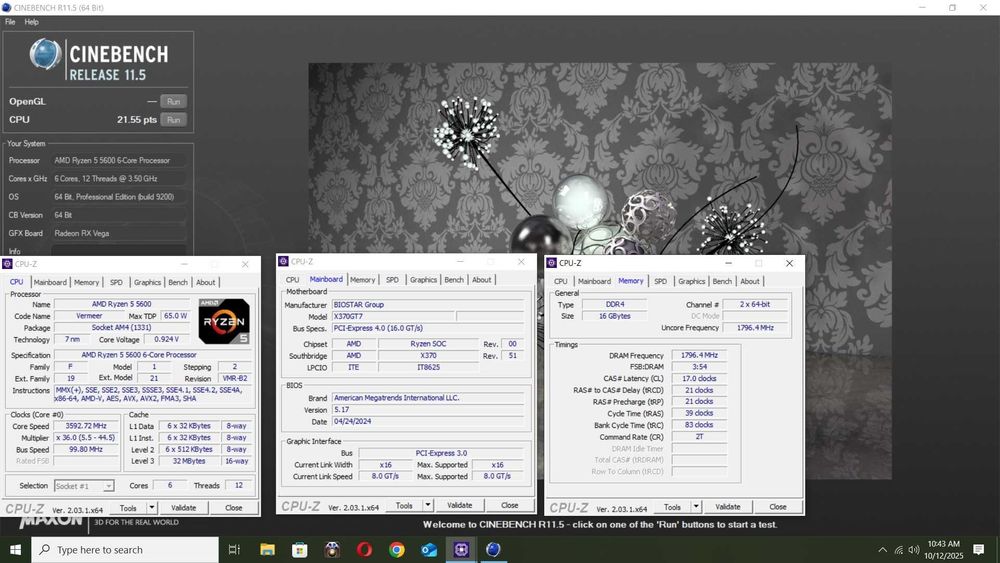The image size is (1000, 563).
Task: Open Tools dropdown arrow in left CPU-Z window
Action: coord(152,508)
